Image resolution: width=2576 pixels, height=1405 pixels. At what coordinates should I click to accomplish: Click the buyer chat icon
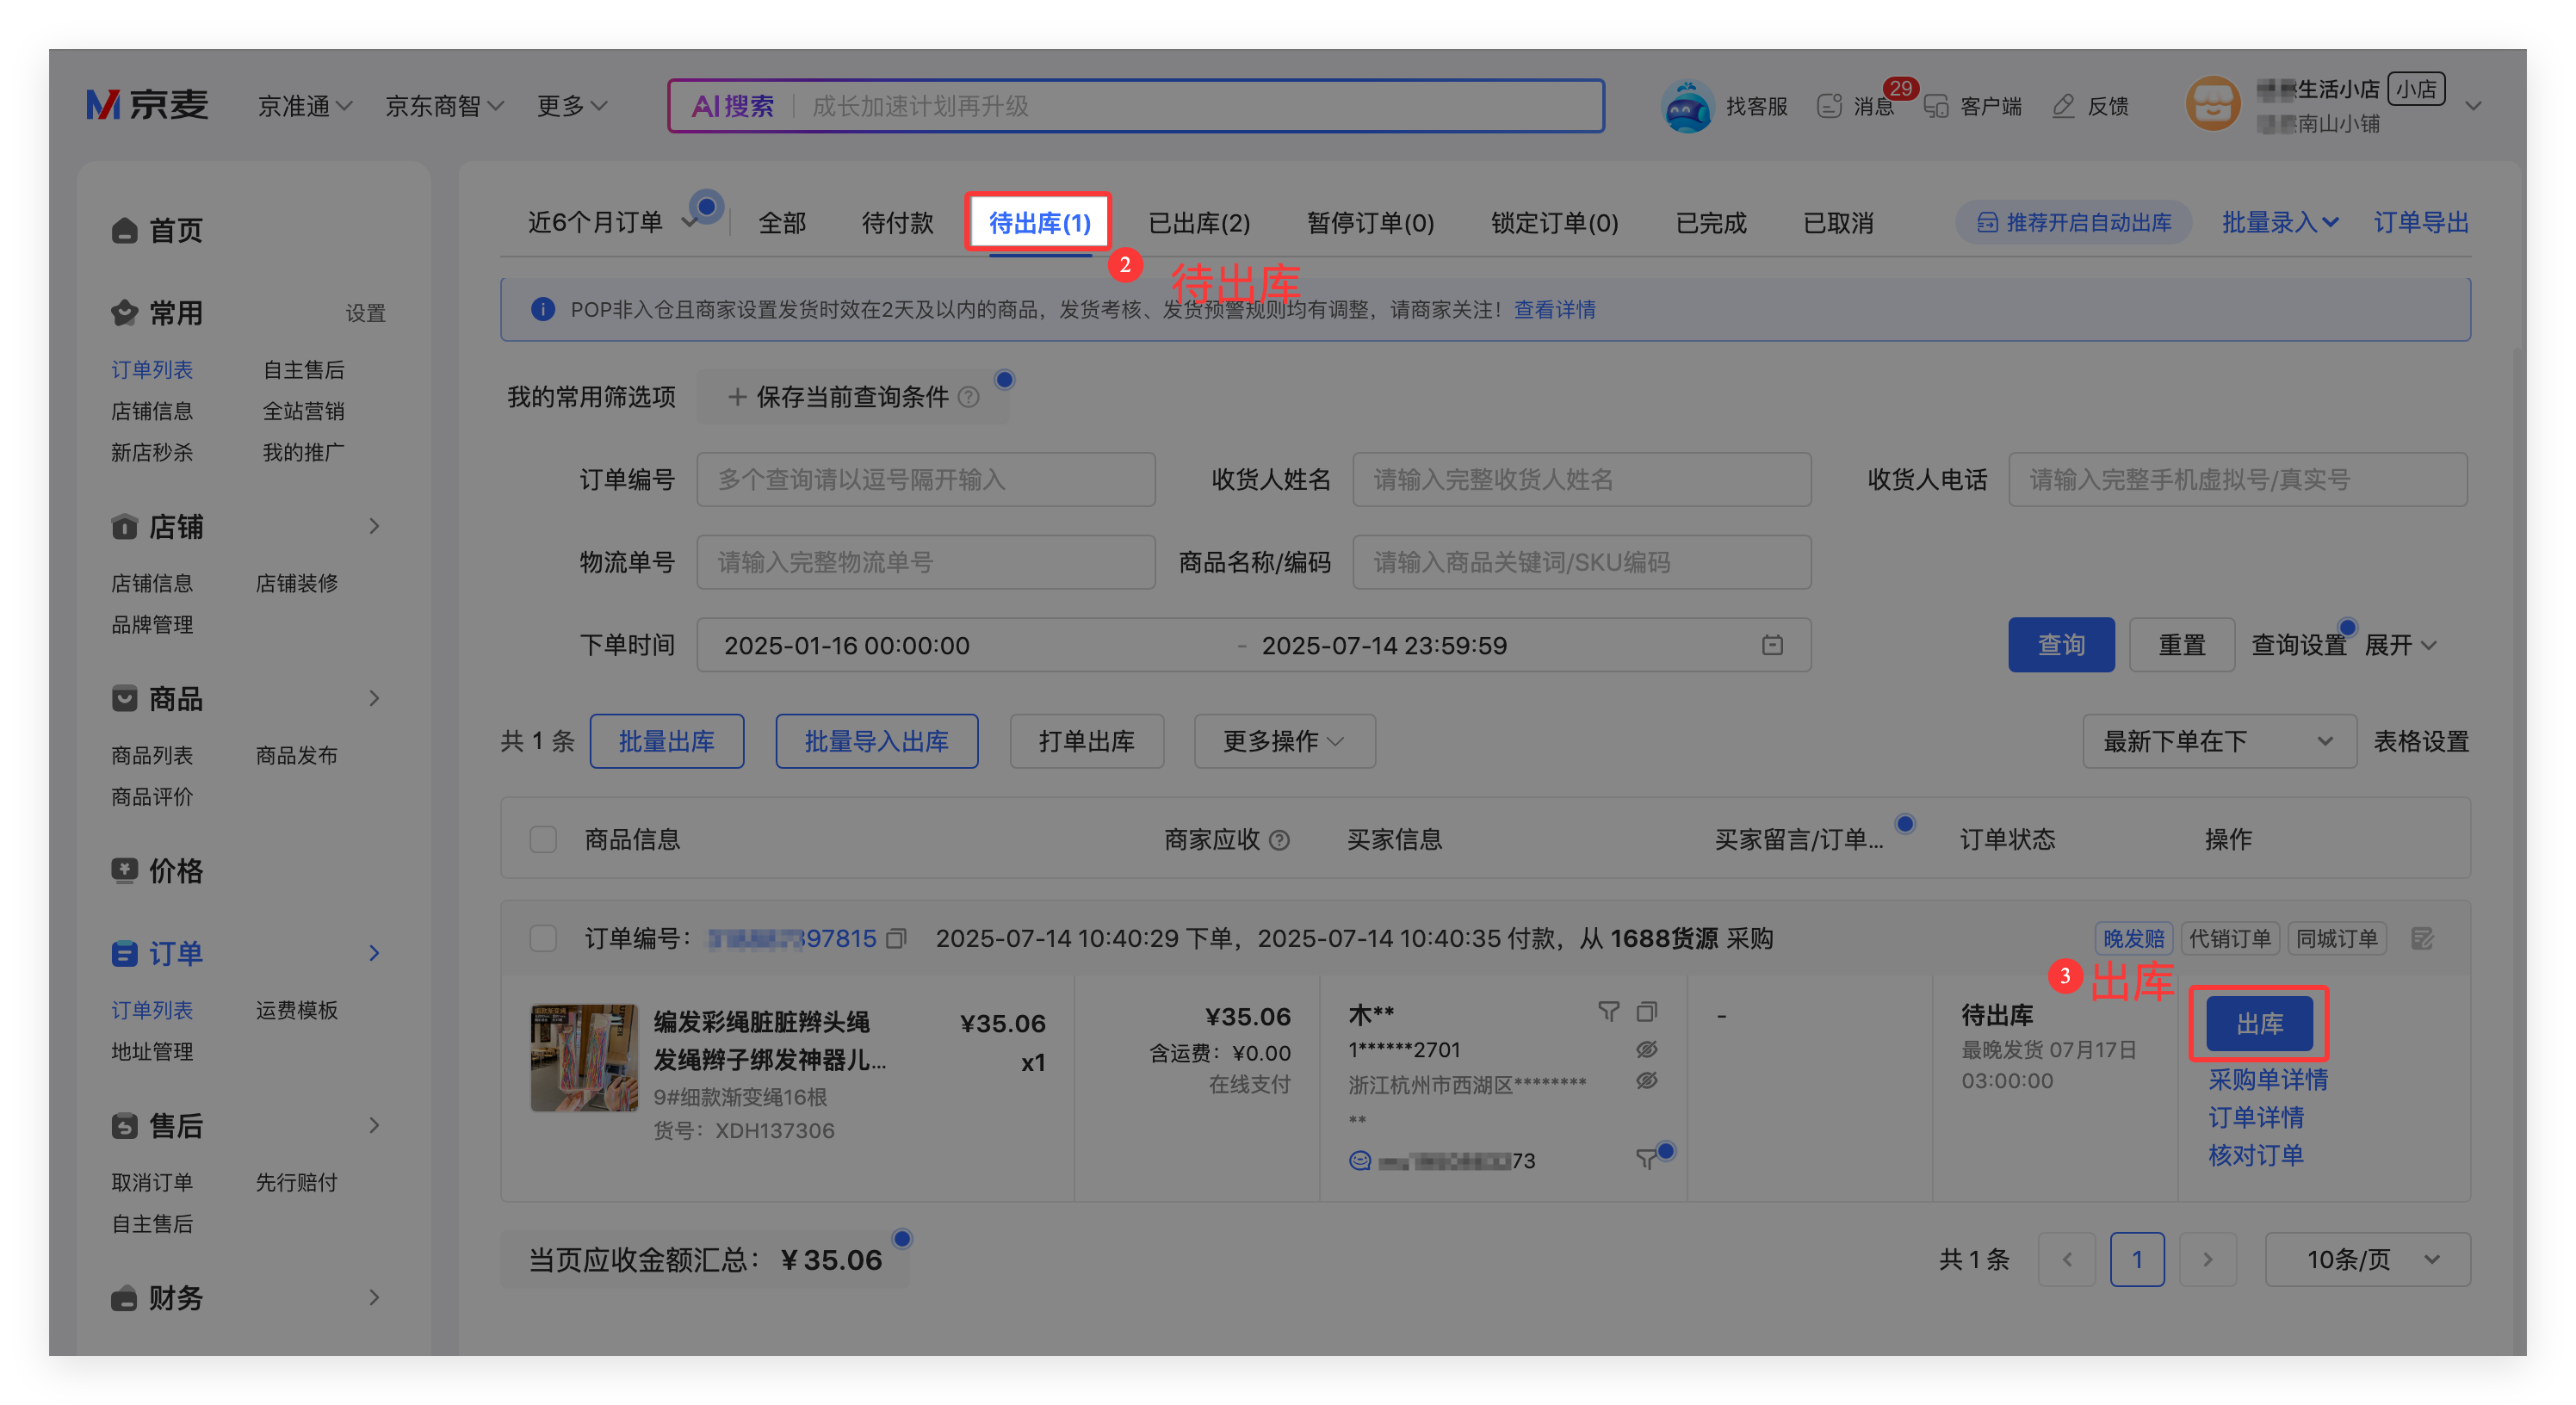click(x=1360, y=1160)
